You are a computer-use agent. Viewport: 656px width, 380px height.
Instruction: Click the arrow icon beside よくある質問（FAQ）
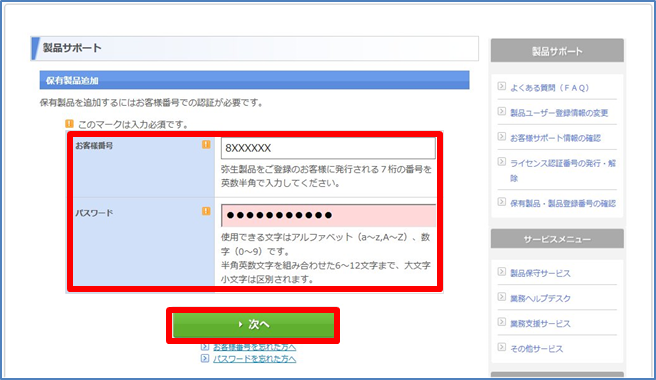click(x=502, y=86)
